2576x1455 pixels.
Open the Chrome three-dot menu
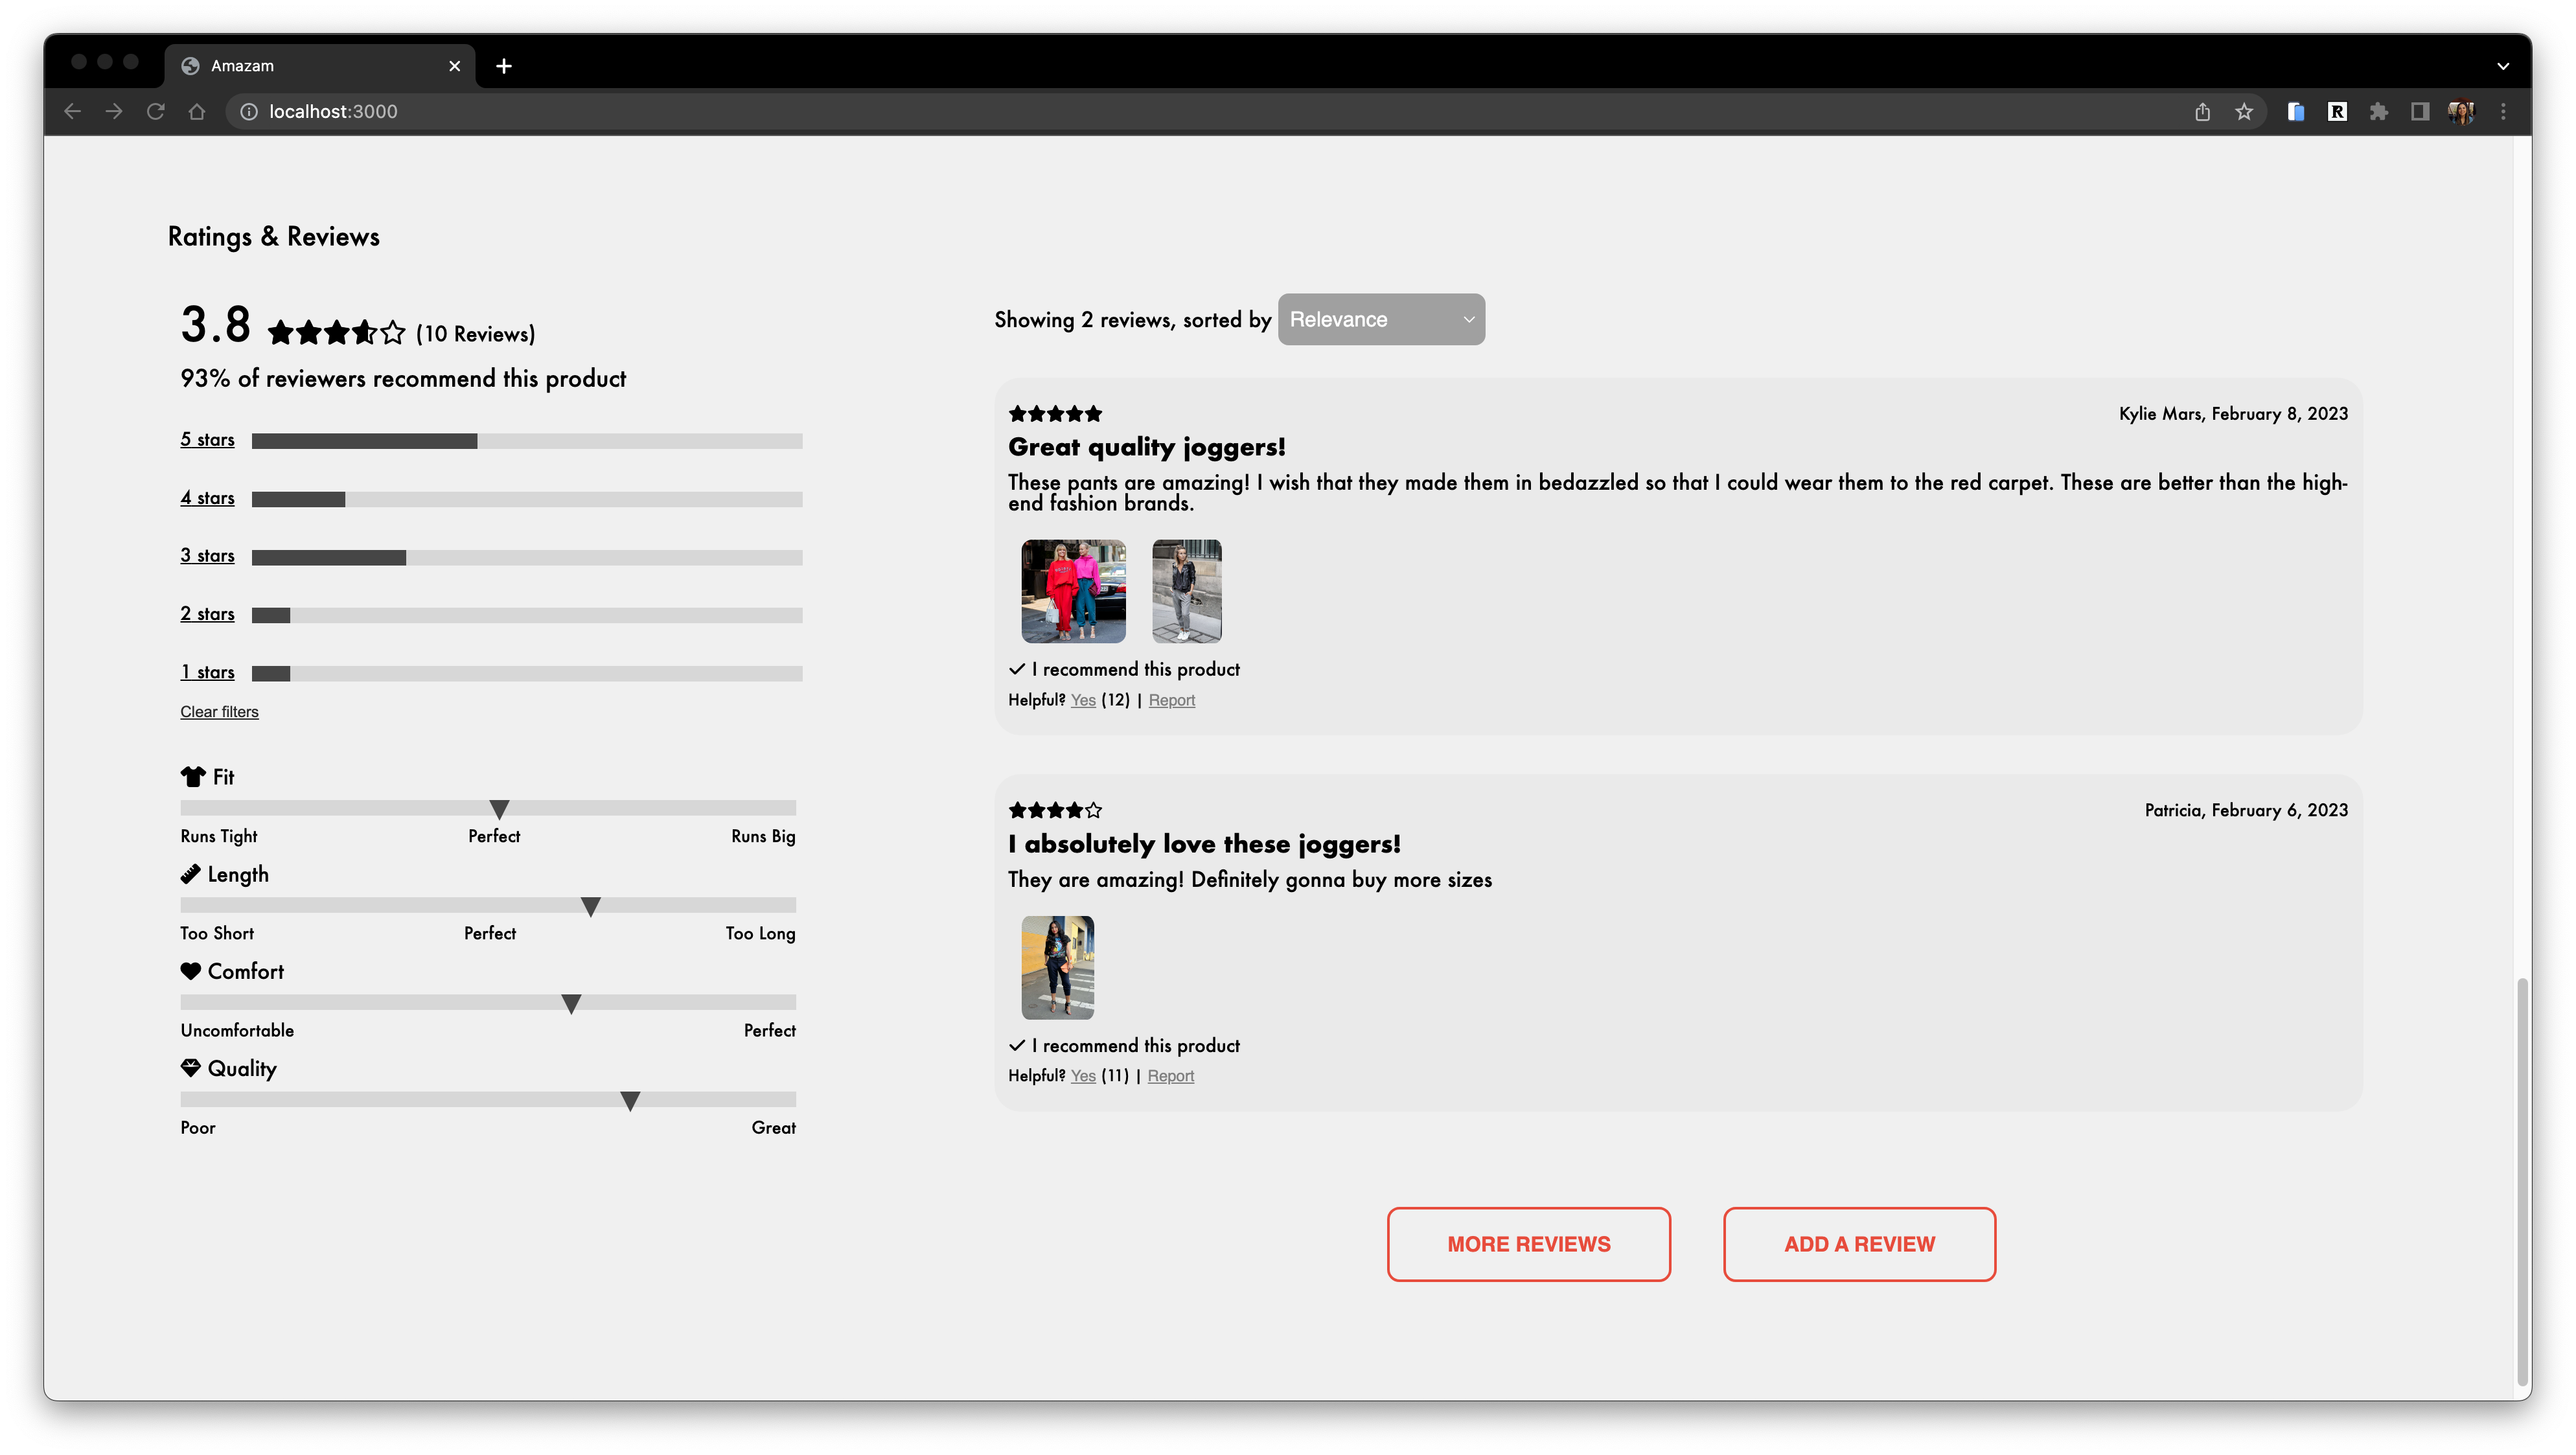tap(2503, 111)
